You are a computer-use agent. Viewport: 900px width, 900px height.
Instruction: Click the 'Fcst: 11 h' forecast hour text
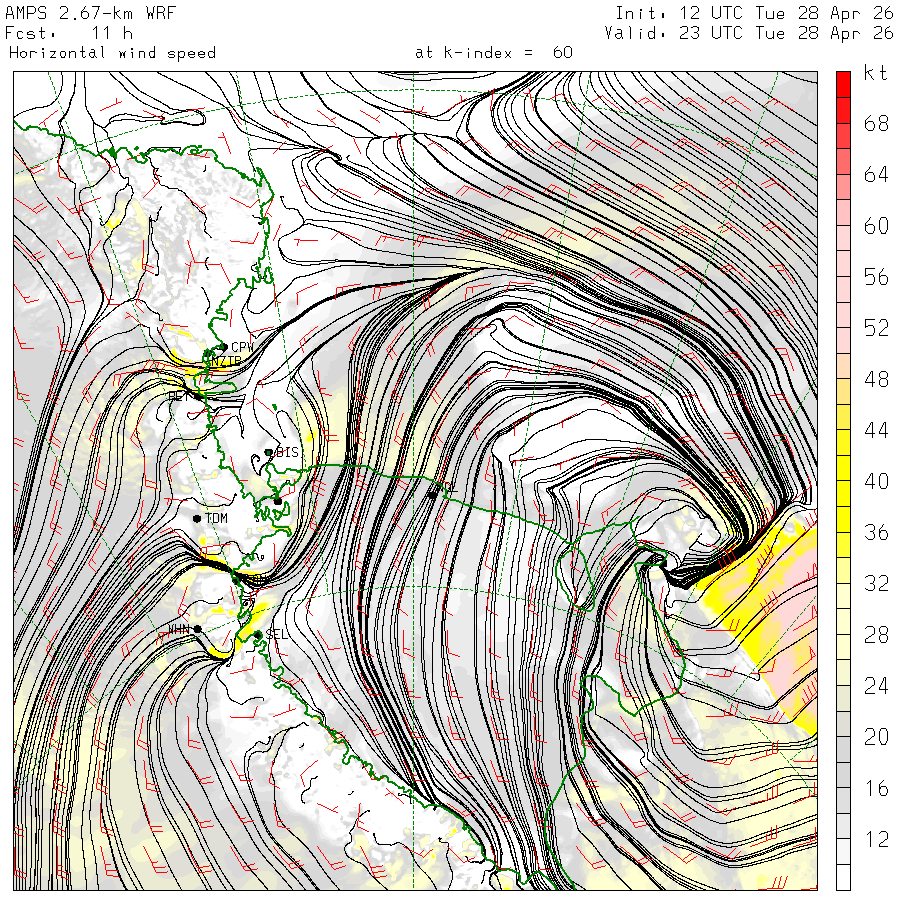coord(69,33)
